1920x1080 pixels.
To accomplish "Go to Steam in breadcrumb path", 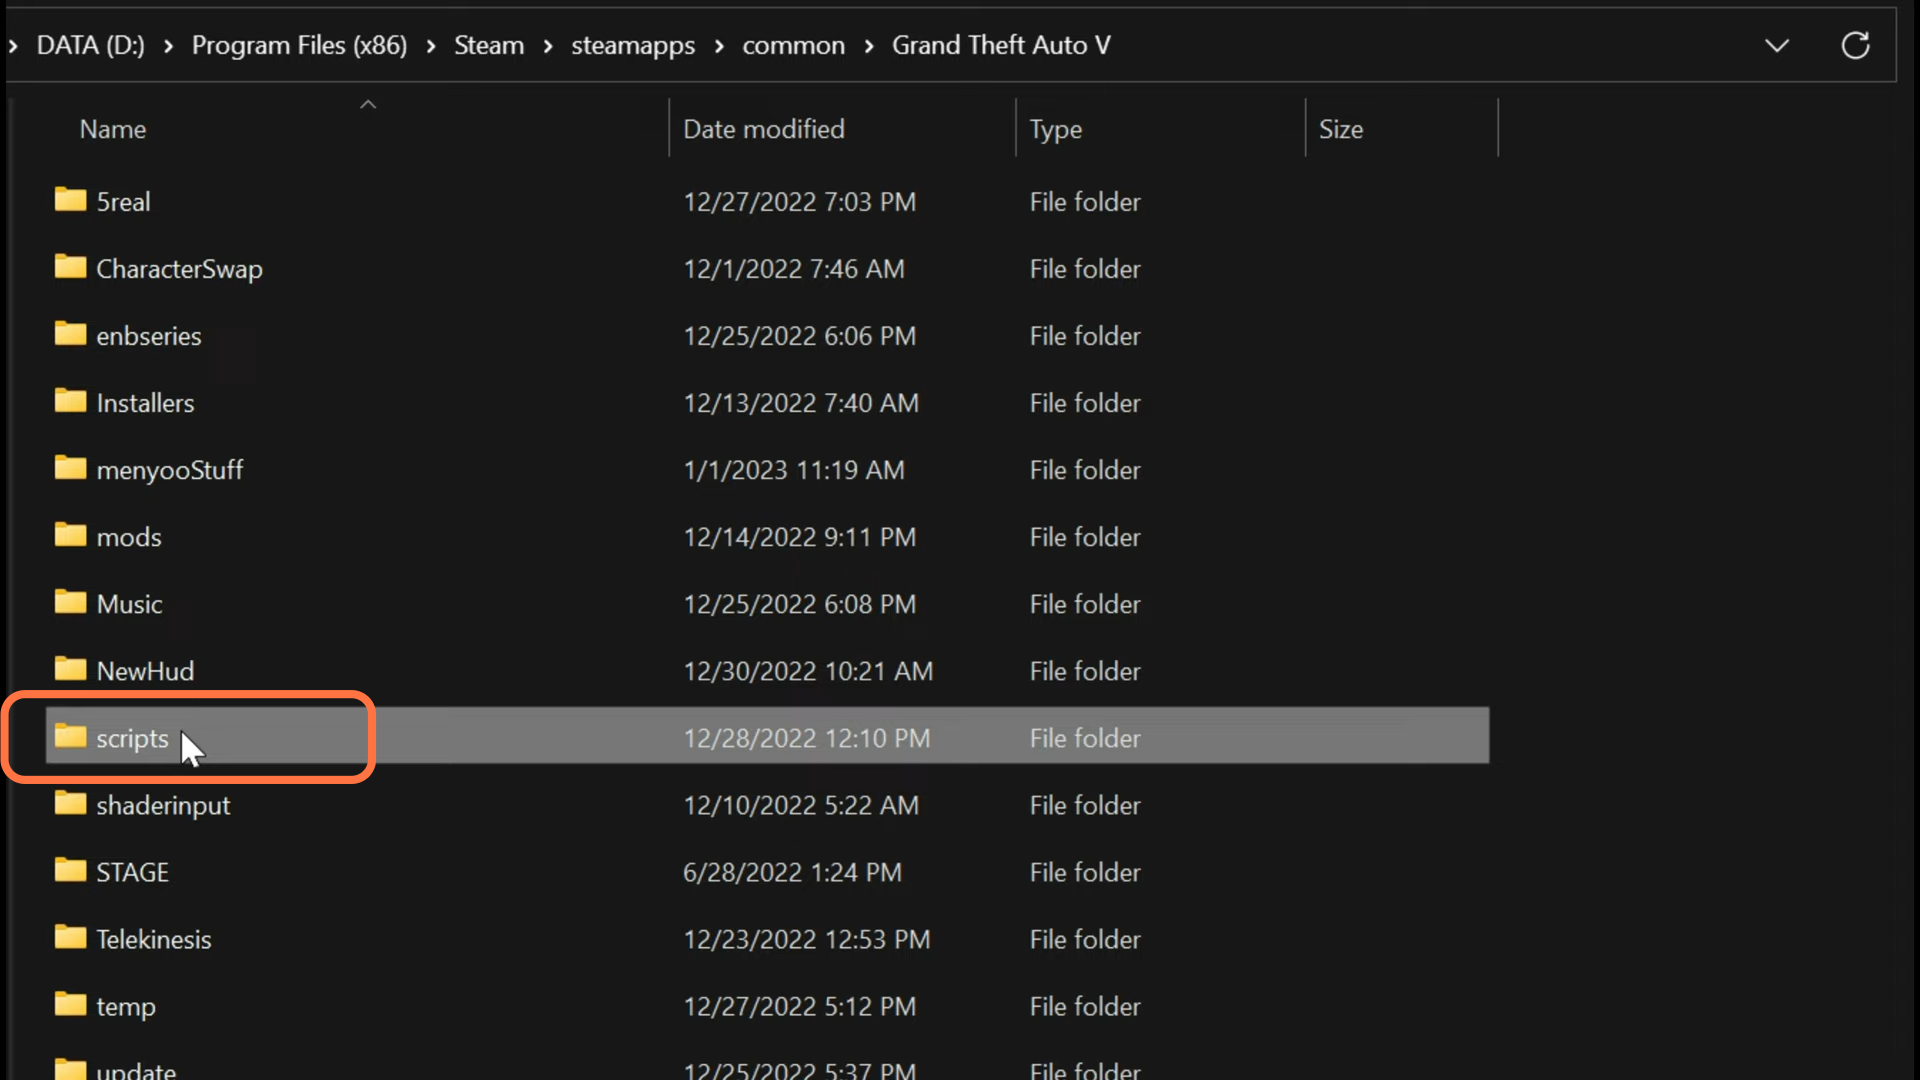I will tap(489, 45).
